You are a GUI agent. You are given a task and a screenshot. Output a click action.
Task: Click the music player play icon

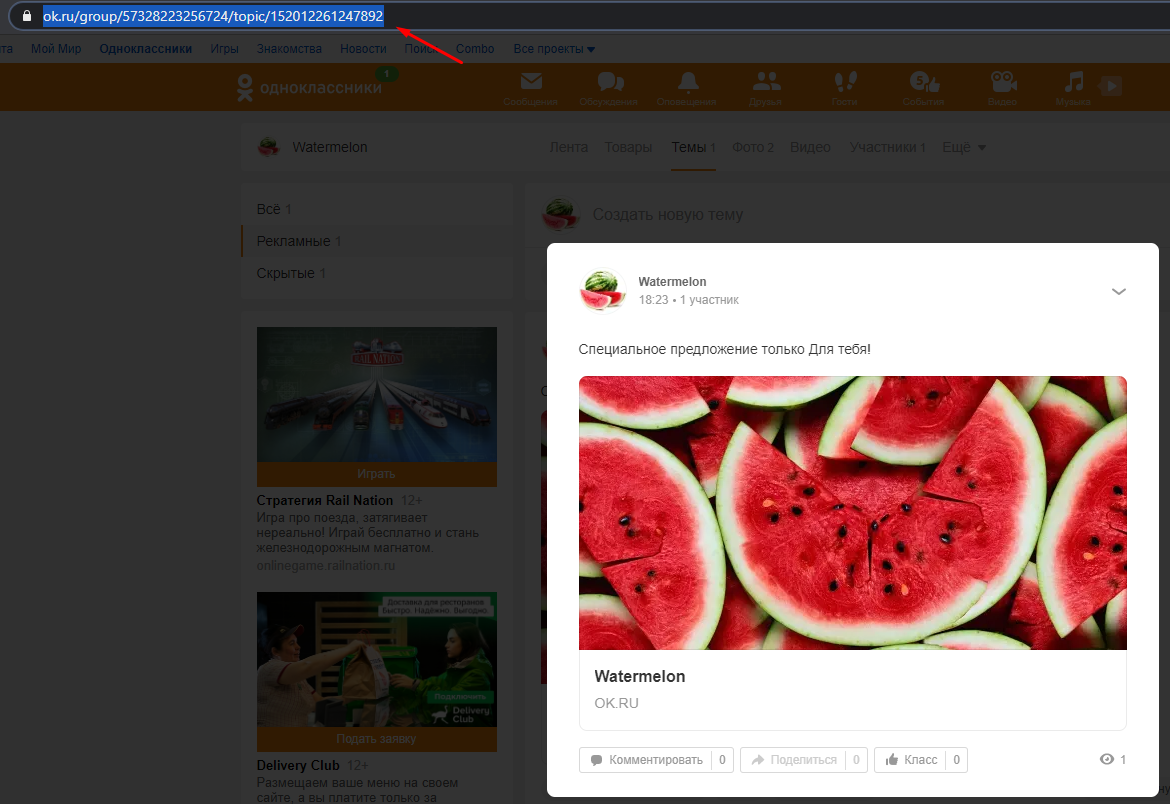point(1111,86)
